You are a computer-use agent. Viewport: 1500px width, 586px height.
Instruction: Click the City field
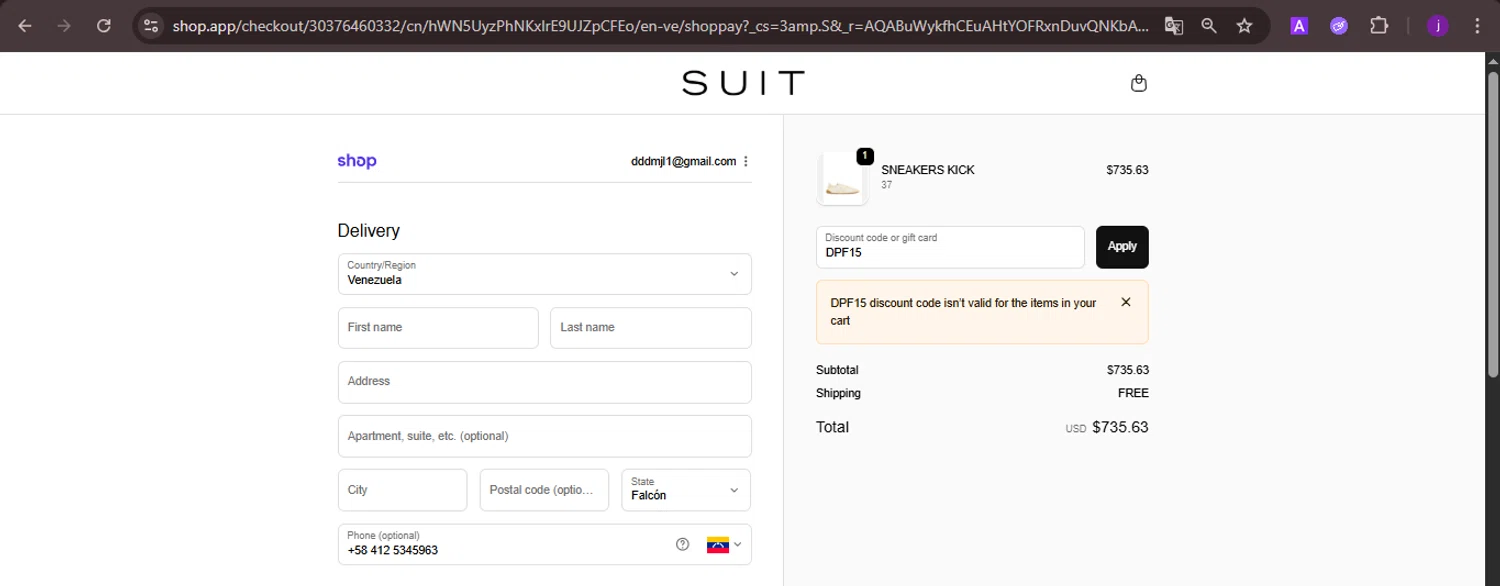click(402, 490)
